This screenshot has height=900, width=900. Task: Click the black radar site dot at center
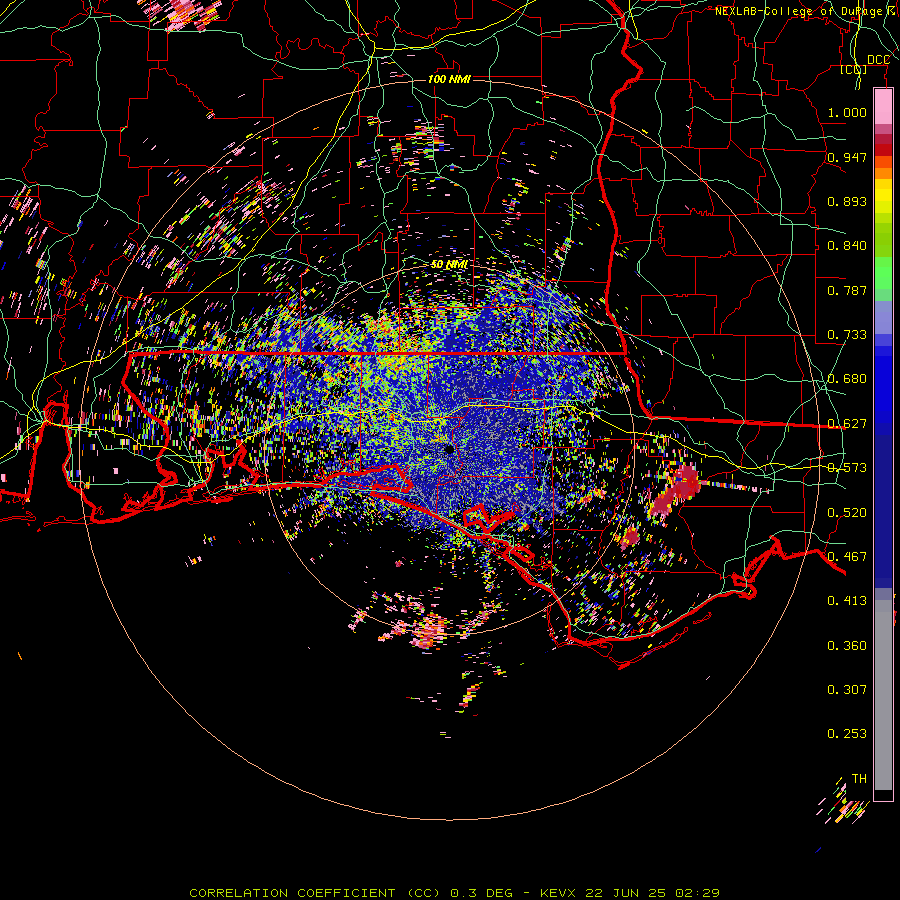click(449, 449)
